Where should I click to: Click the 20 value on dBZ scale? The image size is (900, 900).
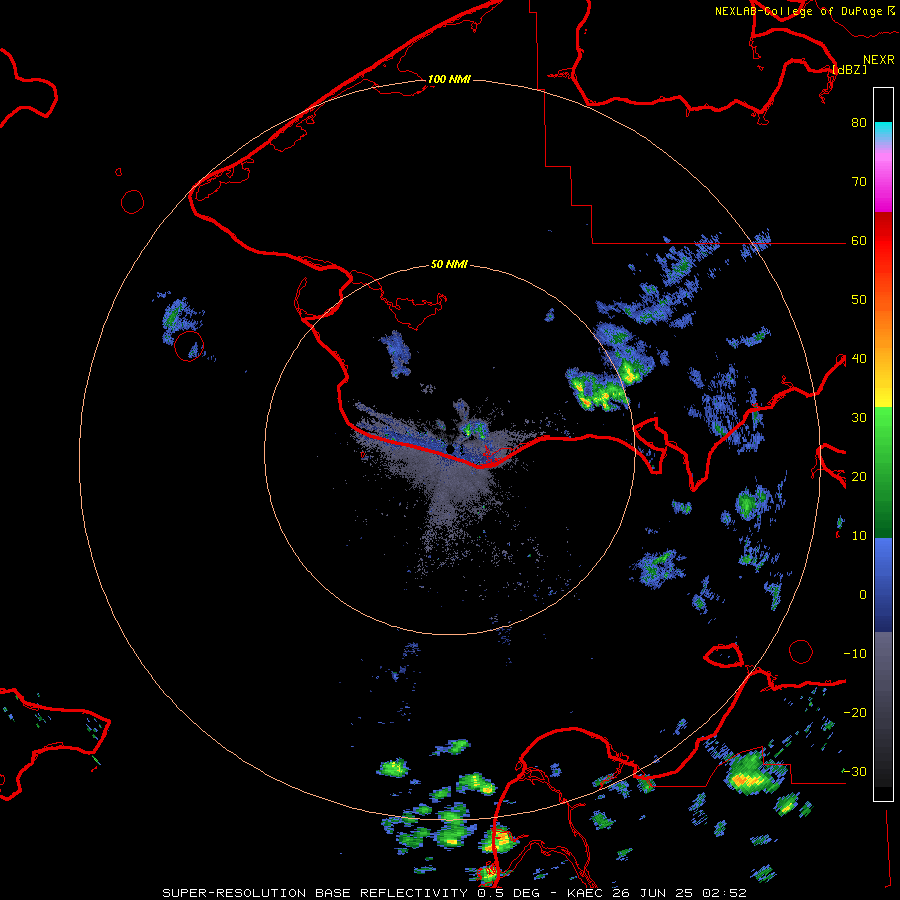click(x=859, y=476)
